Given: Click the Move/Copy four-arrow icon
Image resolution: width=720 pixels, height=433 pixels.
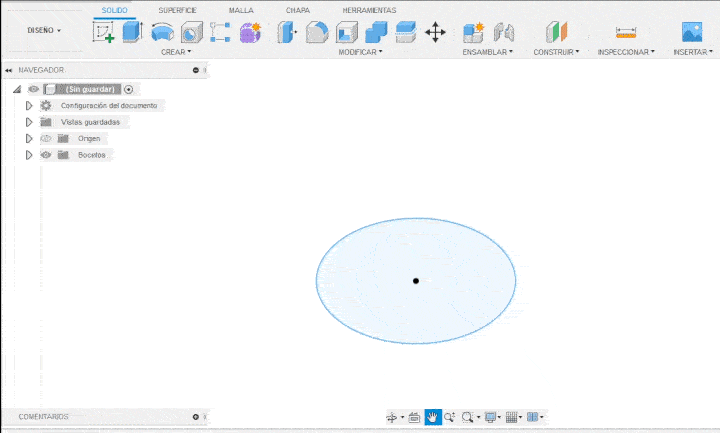Looking at the screenshot, I should pyautogui.click(x=435, y=32).
